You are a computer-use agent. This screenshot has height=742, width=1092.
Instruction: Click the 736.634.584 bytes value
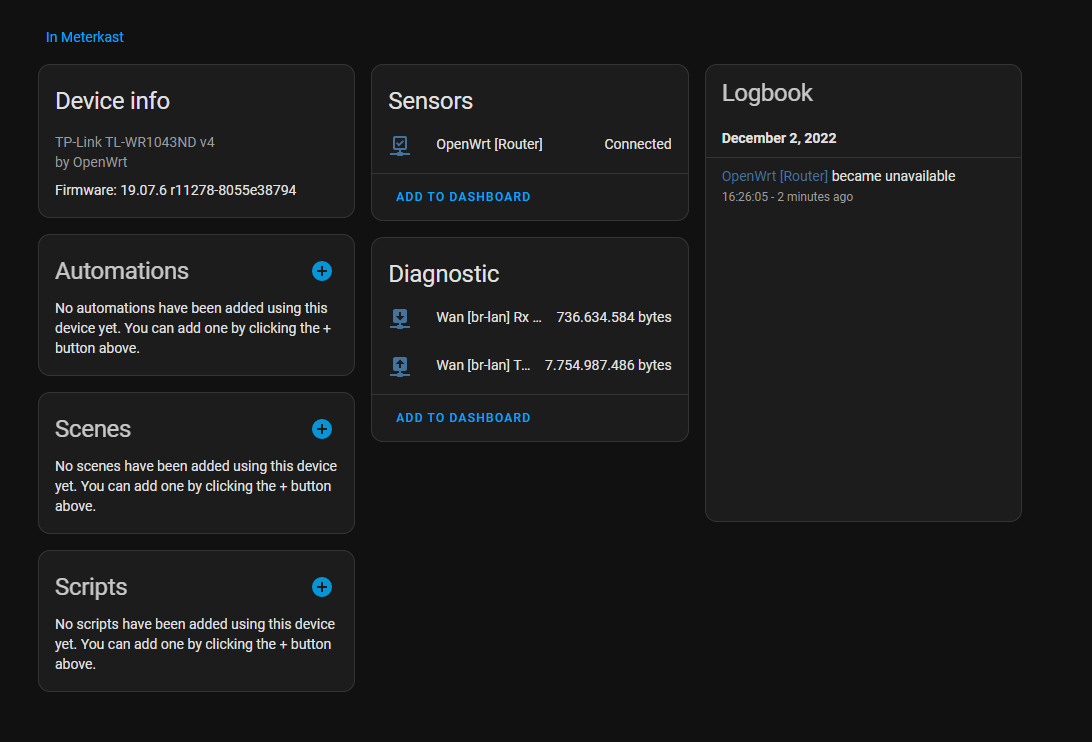tap(614, 317)
